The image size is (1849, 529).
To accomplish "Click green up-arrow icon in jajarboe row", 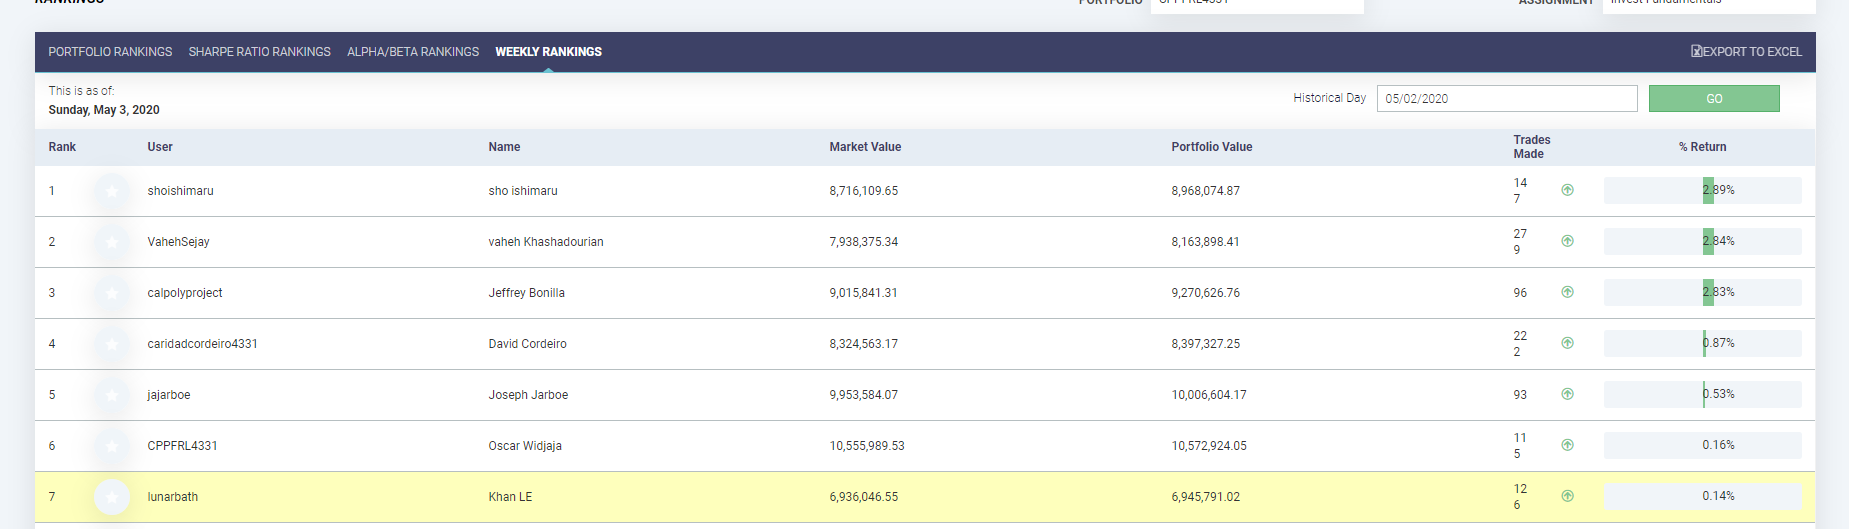I will [1567, 394].
